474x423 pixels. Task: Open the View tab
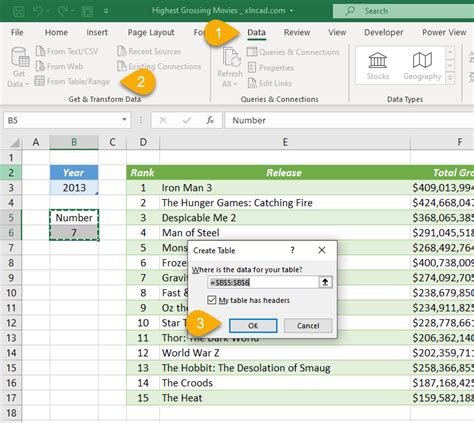(337, 32)
